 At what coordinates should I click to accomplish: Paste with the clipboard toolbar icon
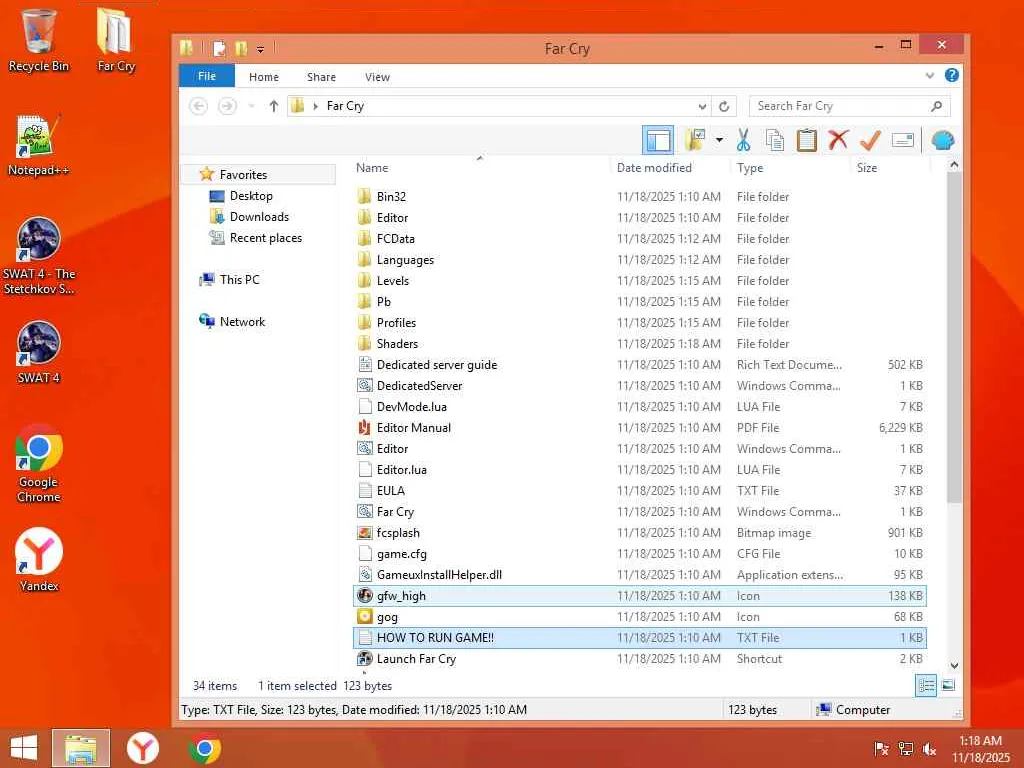click(807, 140)
